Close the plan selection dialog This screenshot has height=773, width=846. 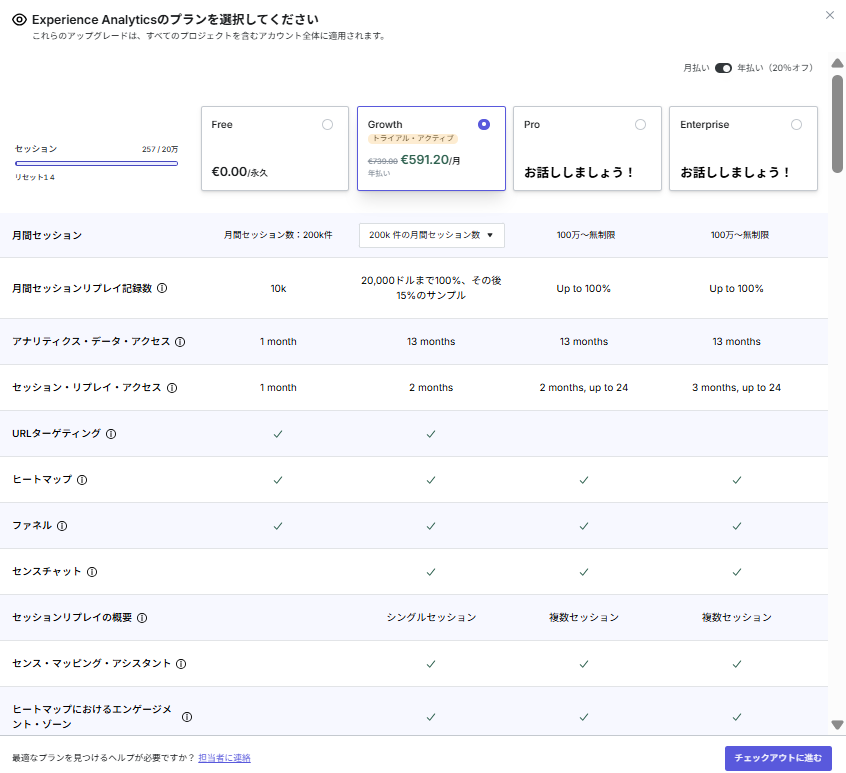830,15
